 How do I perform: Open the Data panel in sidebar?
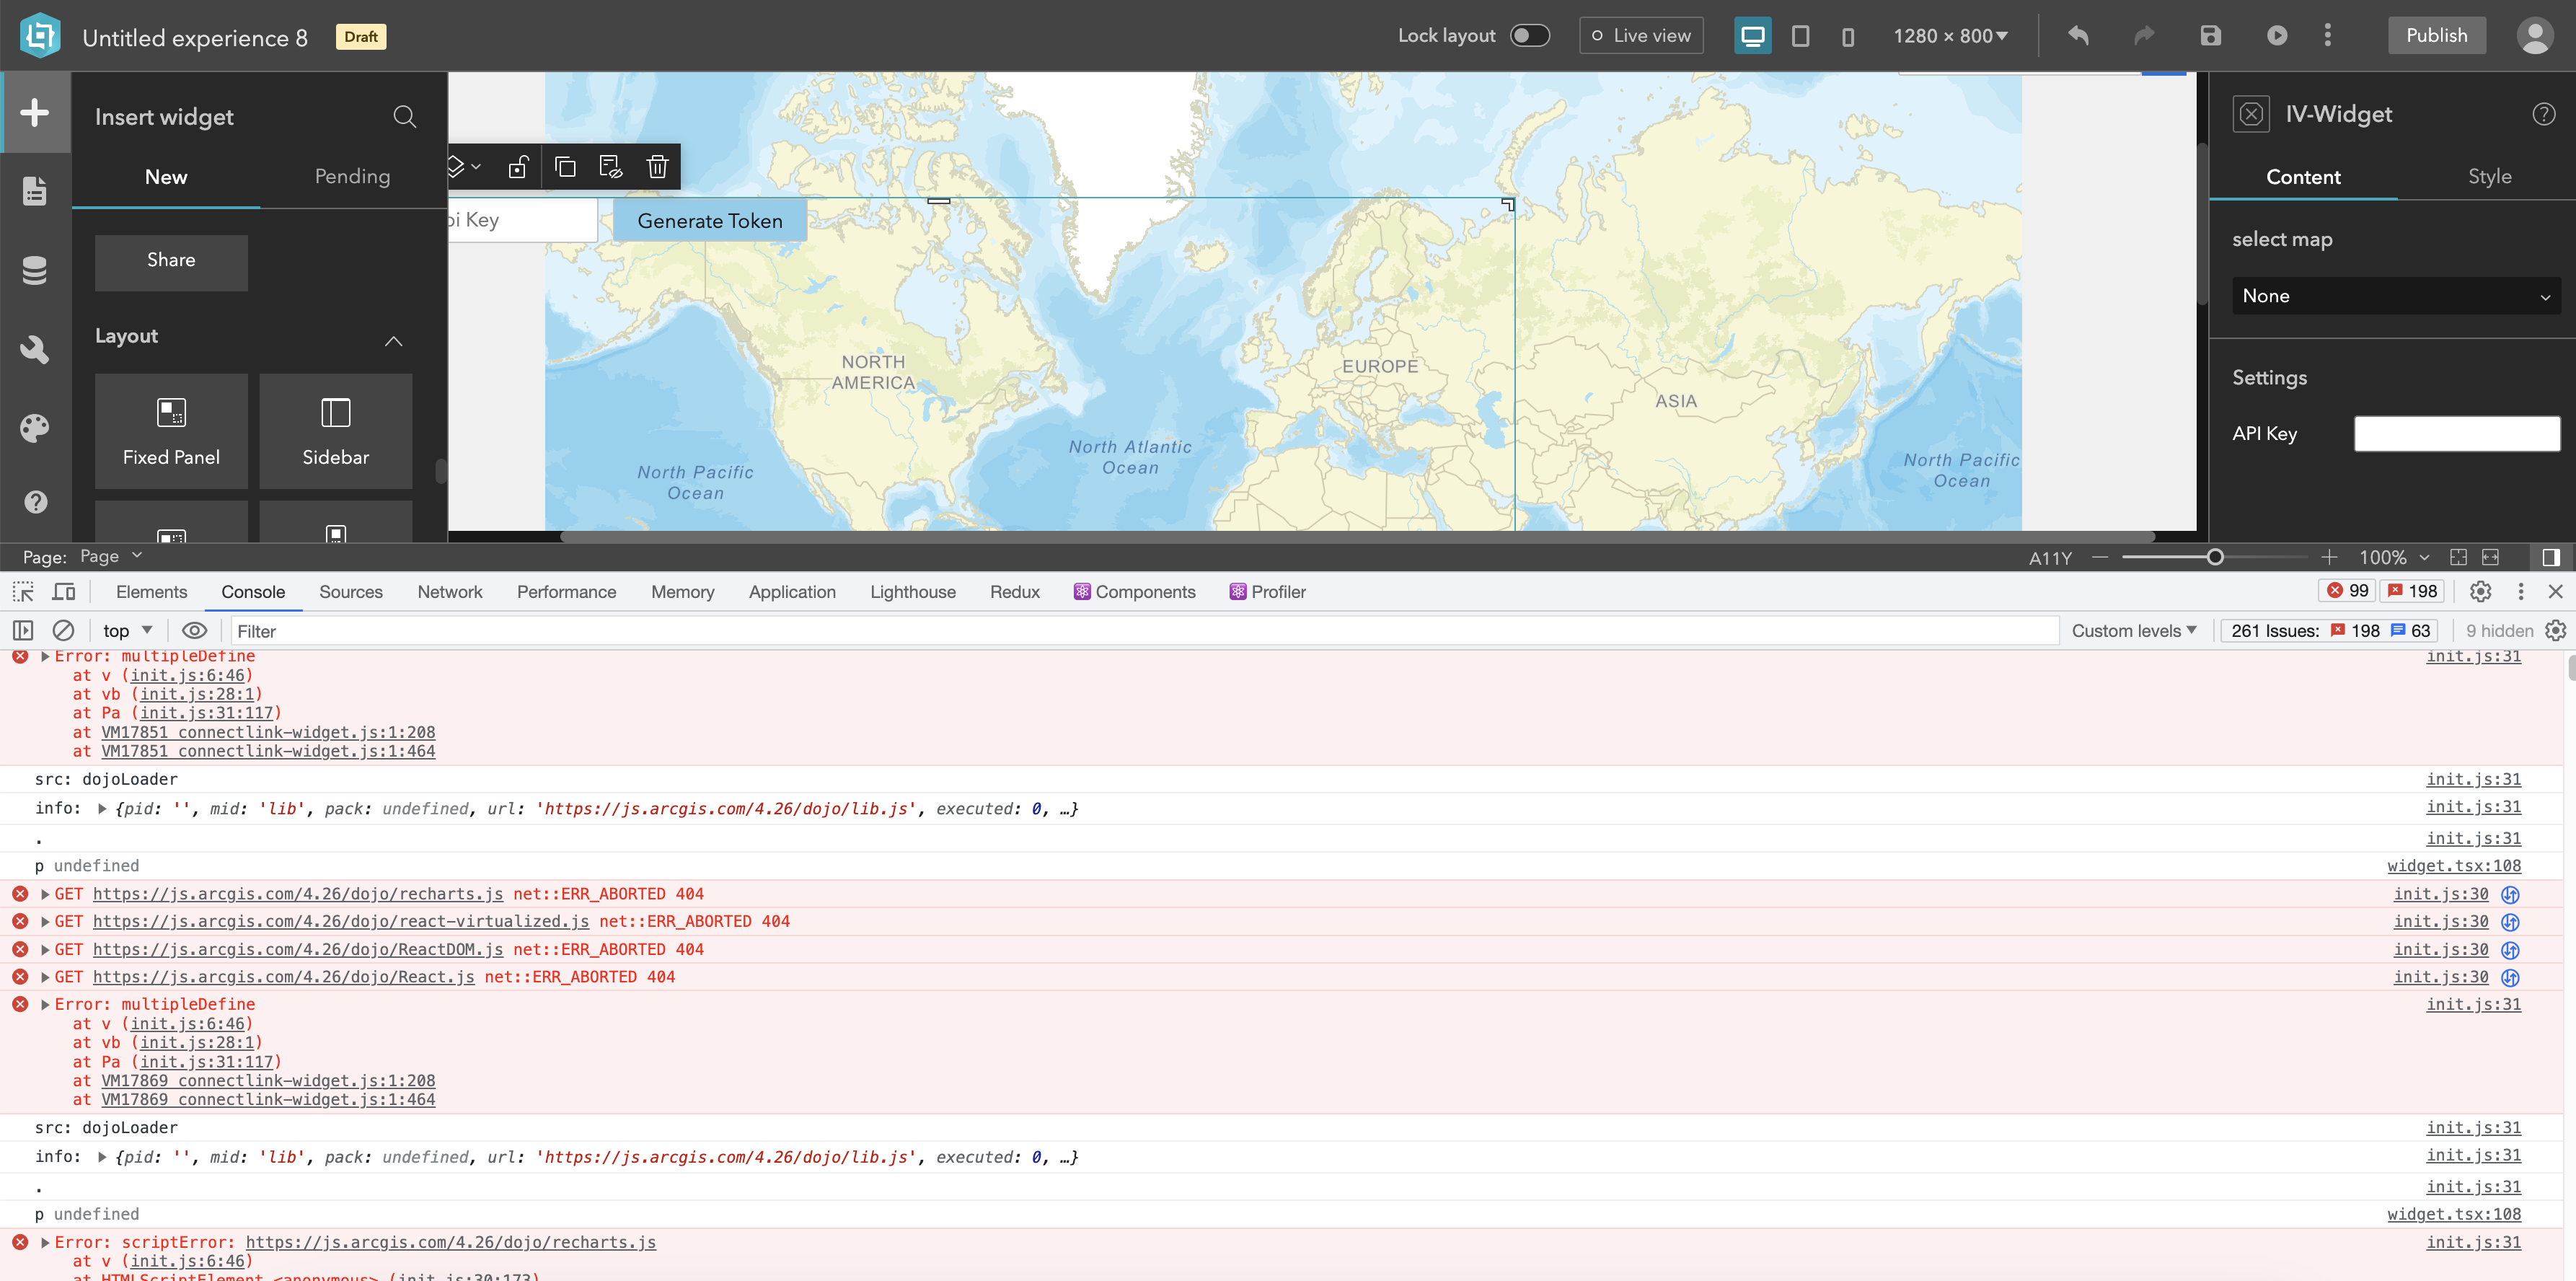pyautogui.click(x=35, y=270)
